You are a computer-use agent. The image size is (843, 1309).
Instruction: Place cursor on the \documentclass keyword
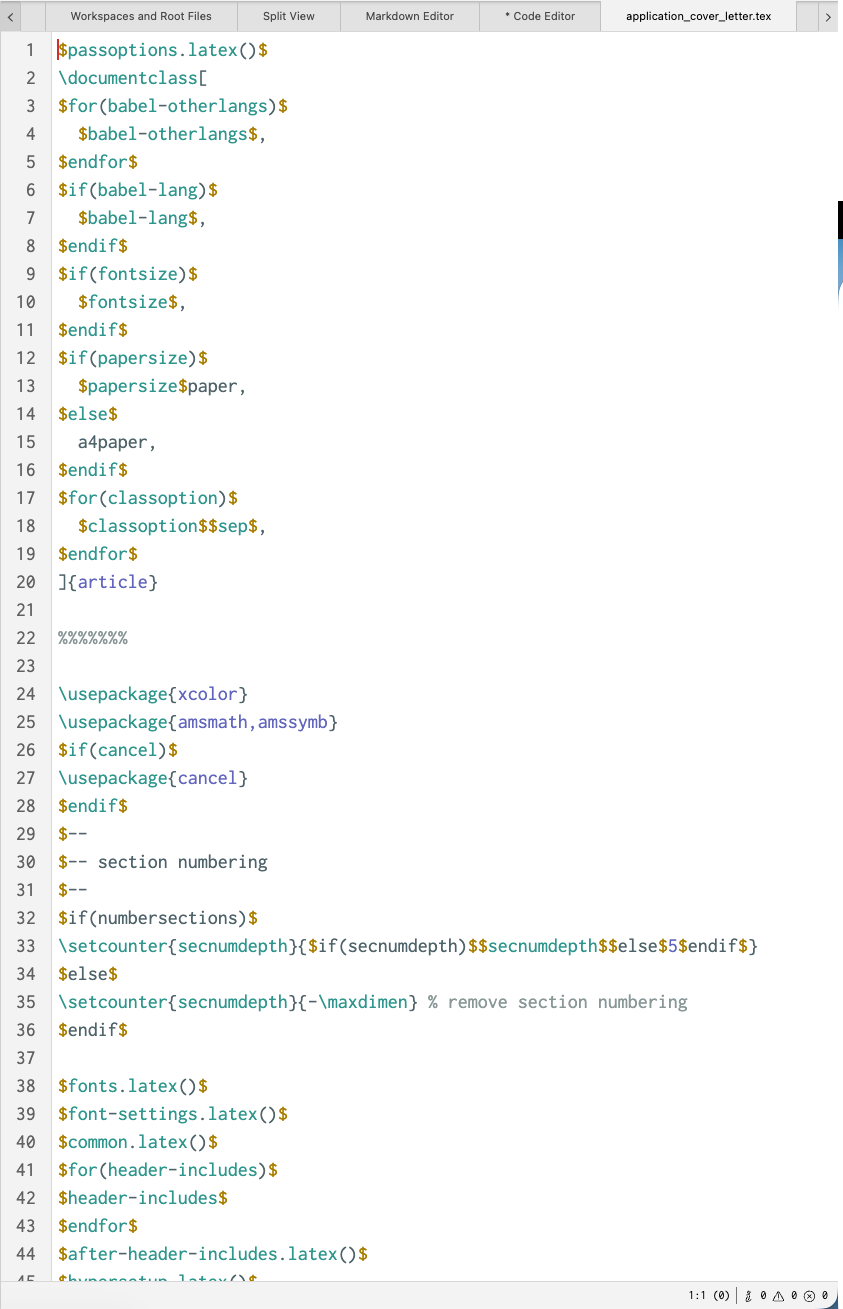pyautogui.click(x=127, y=77)
